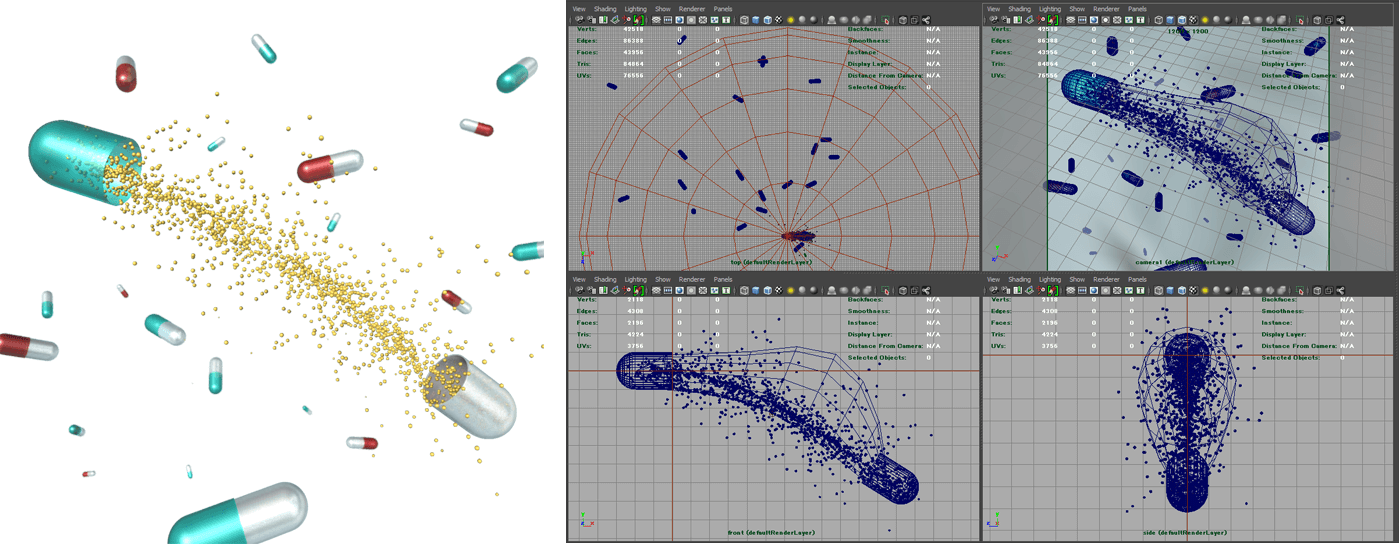Open the Shading menu in top view panel
Screen dimensions: 1399x544
605,9
